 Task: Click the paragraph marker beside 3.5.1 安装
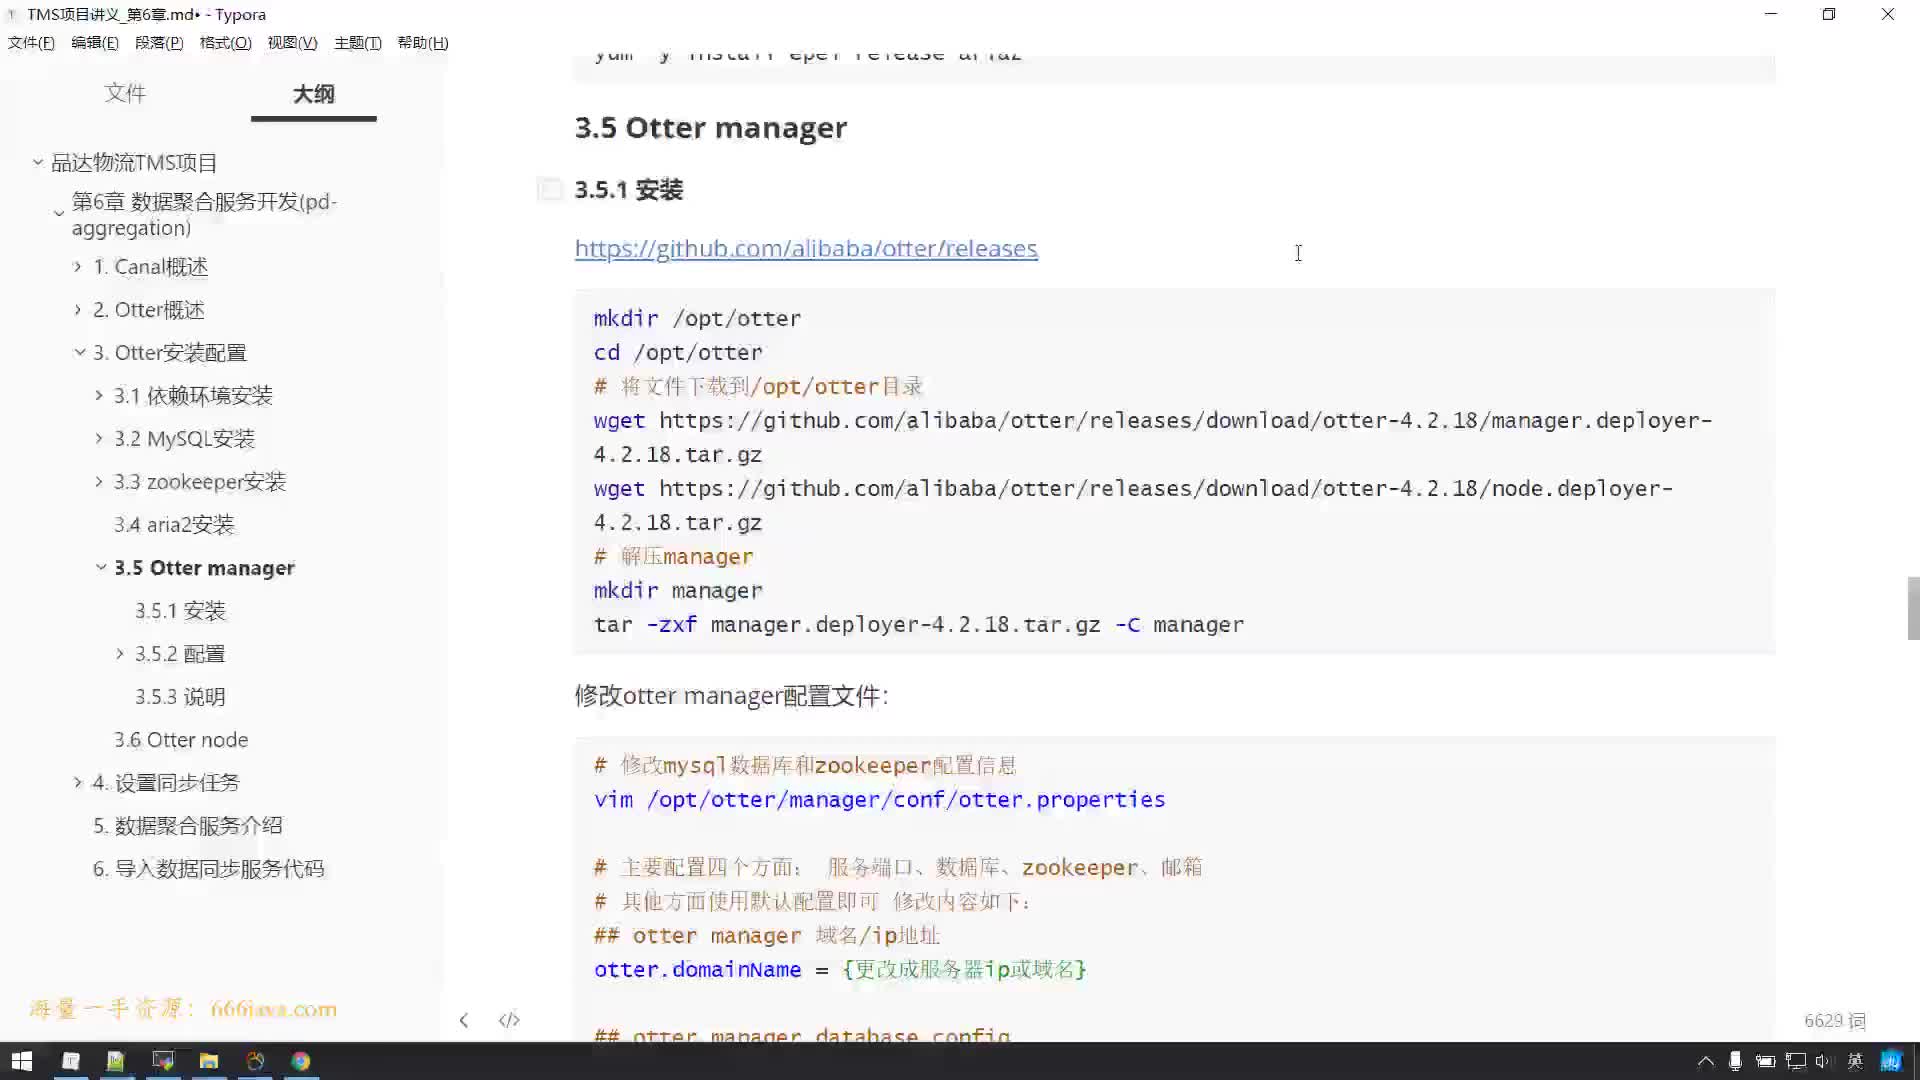tap(550, 189)
